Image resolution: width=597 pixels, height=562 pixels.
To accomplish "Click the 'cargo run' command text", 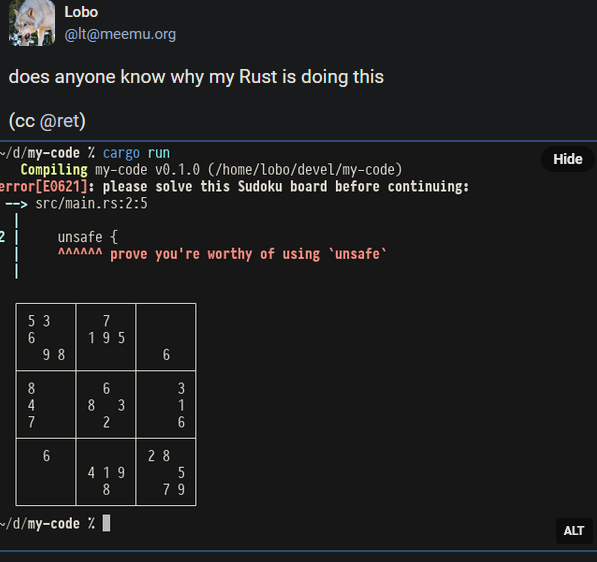I will click(136, 153).
